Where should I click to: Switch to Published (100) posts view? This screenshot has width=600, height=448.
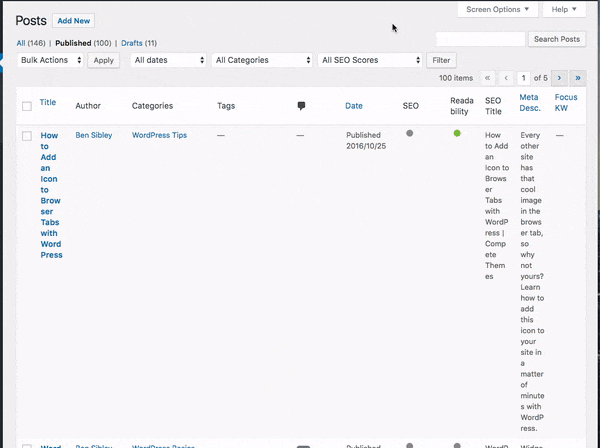(83, 43)
